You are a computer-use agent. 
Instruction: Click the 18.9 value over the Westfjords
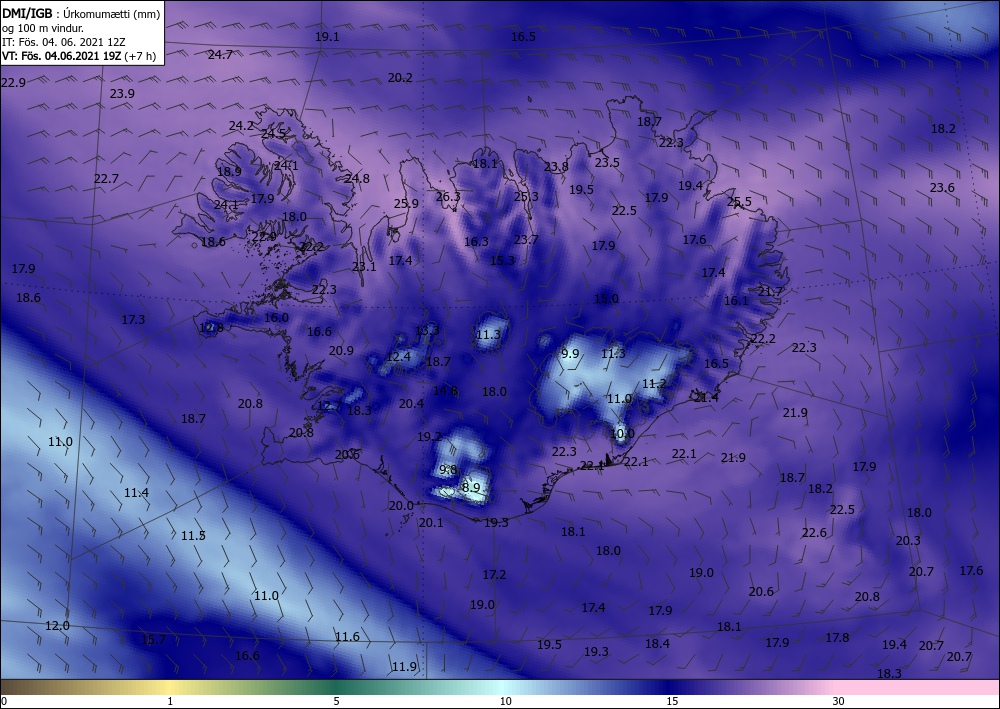click(229, 172)
